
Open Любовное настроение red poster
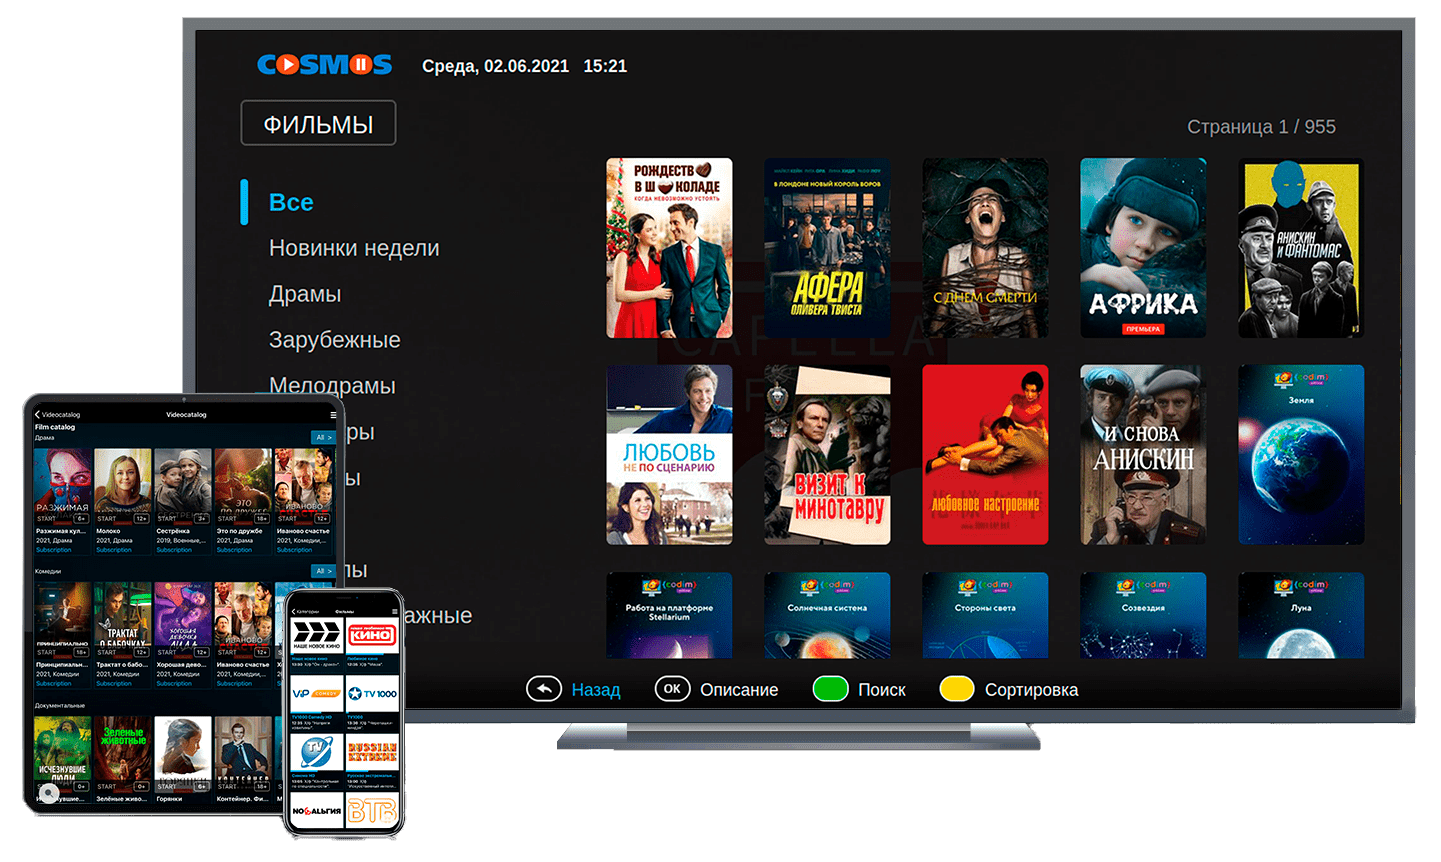pyautogui.click(x=985, y=455)
